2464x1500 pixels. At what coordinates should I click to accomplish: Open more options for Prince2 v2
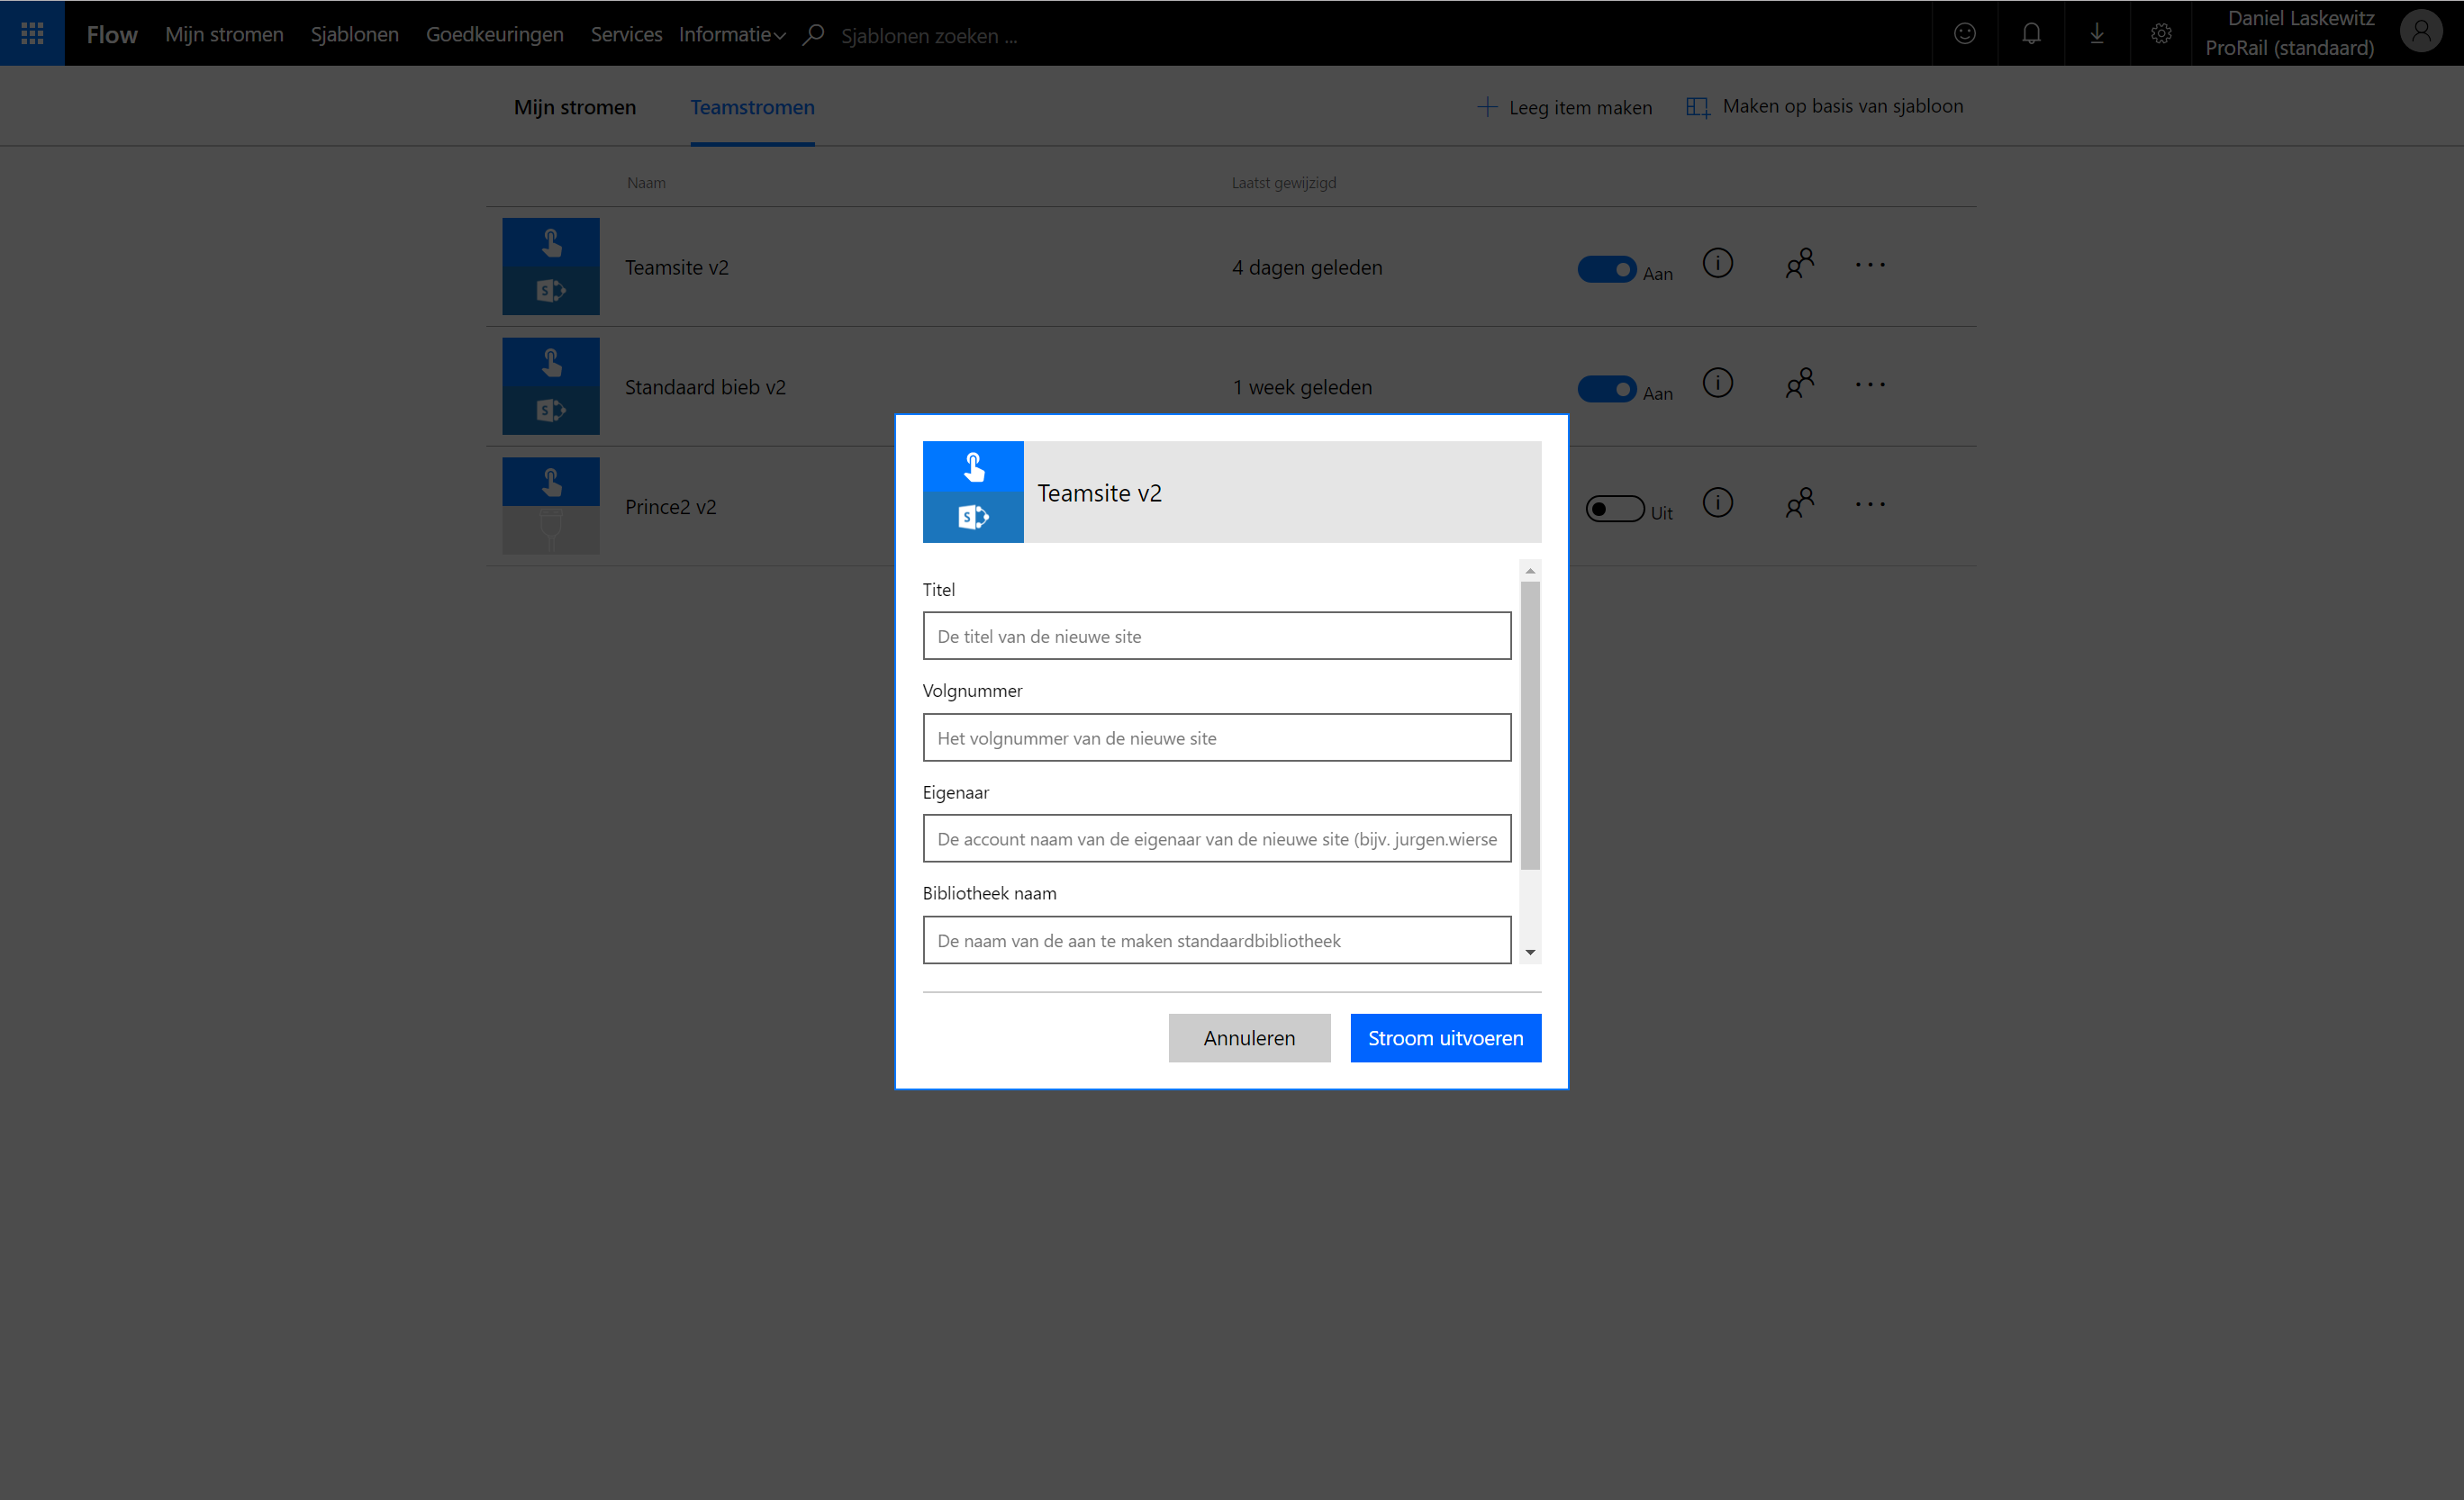coord(1869,504)
